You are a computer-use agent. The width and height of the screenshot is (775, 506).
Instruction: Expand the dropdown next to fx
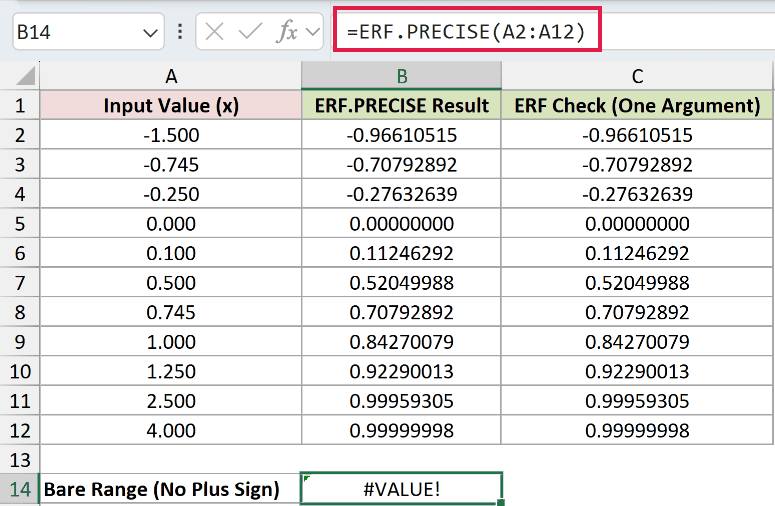click(x=312, y=33)
